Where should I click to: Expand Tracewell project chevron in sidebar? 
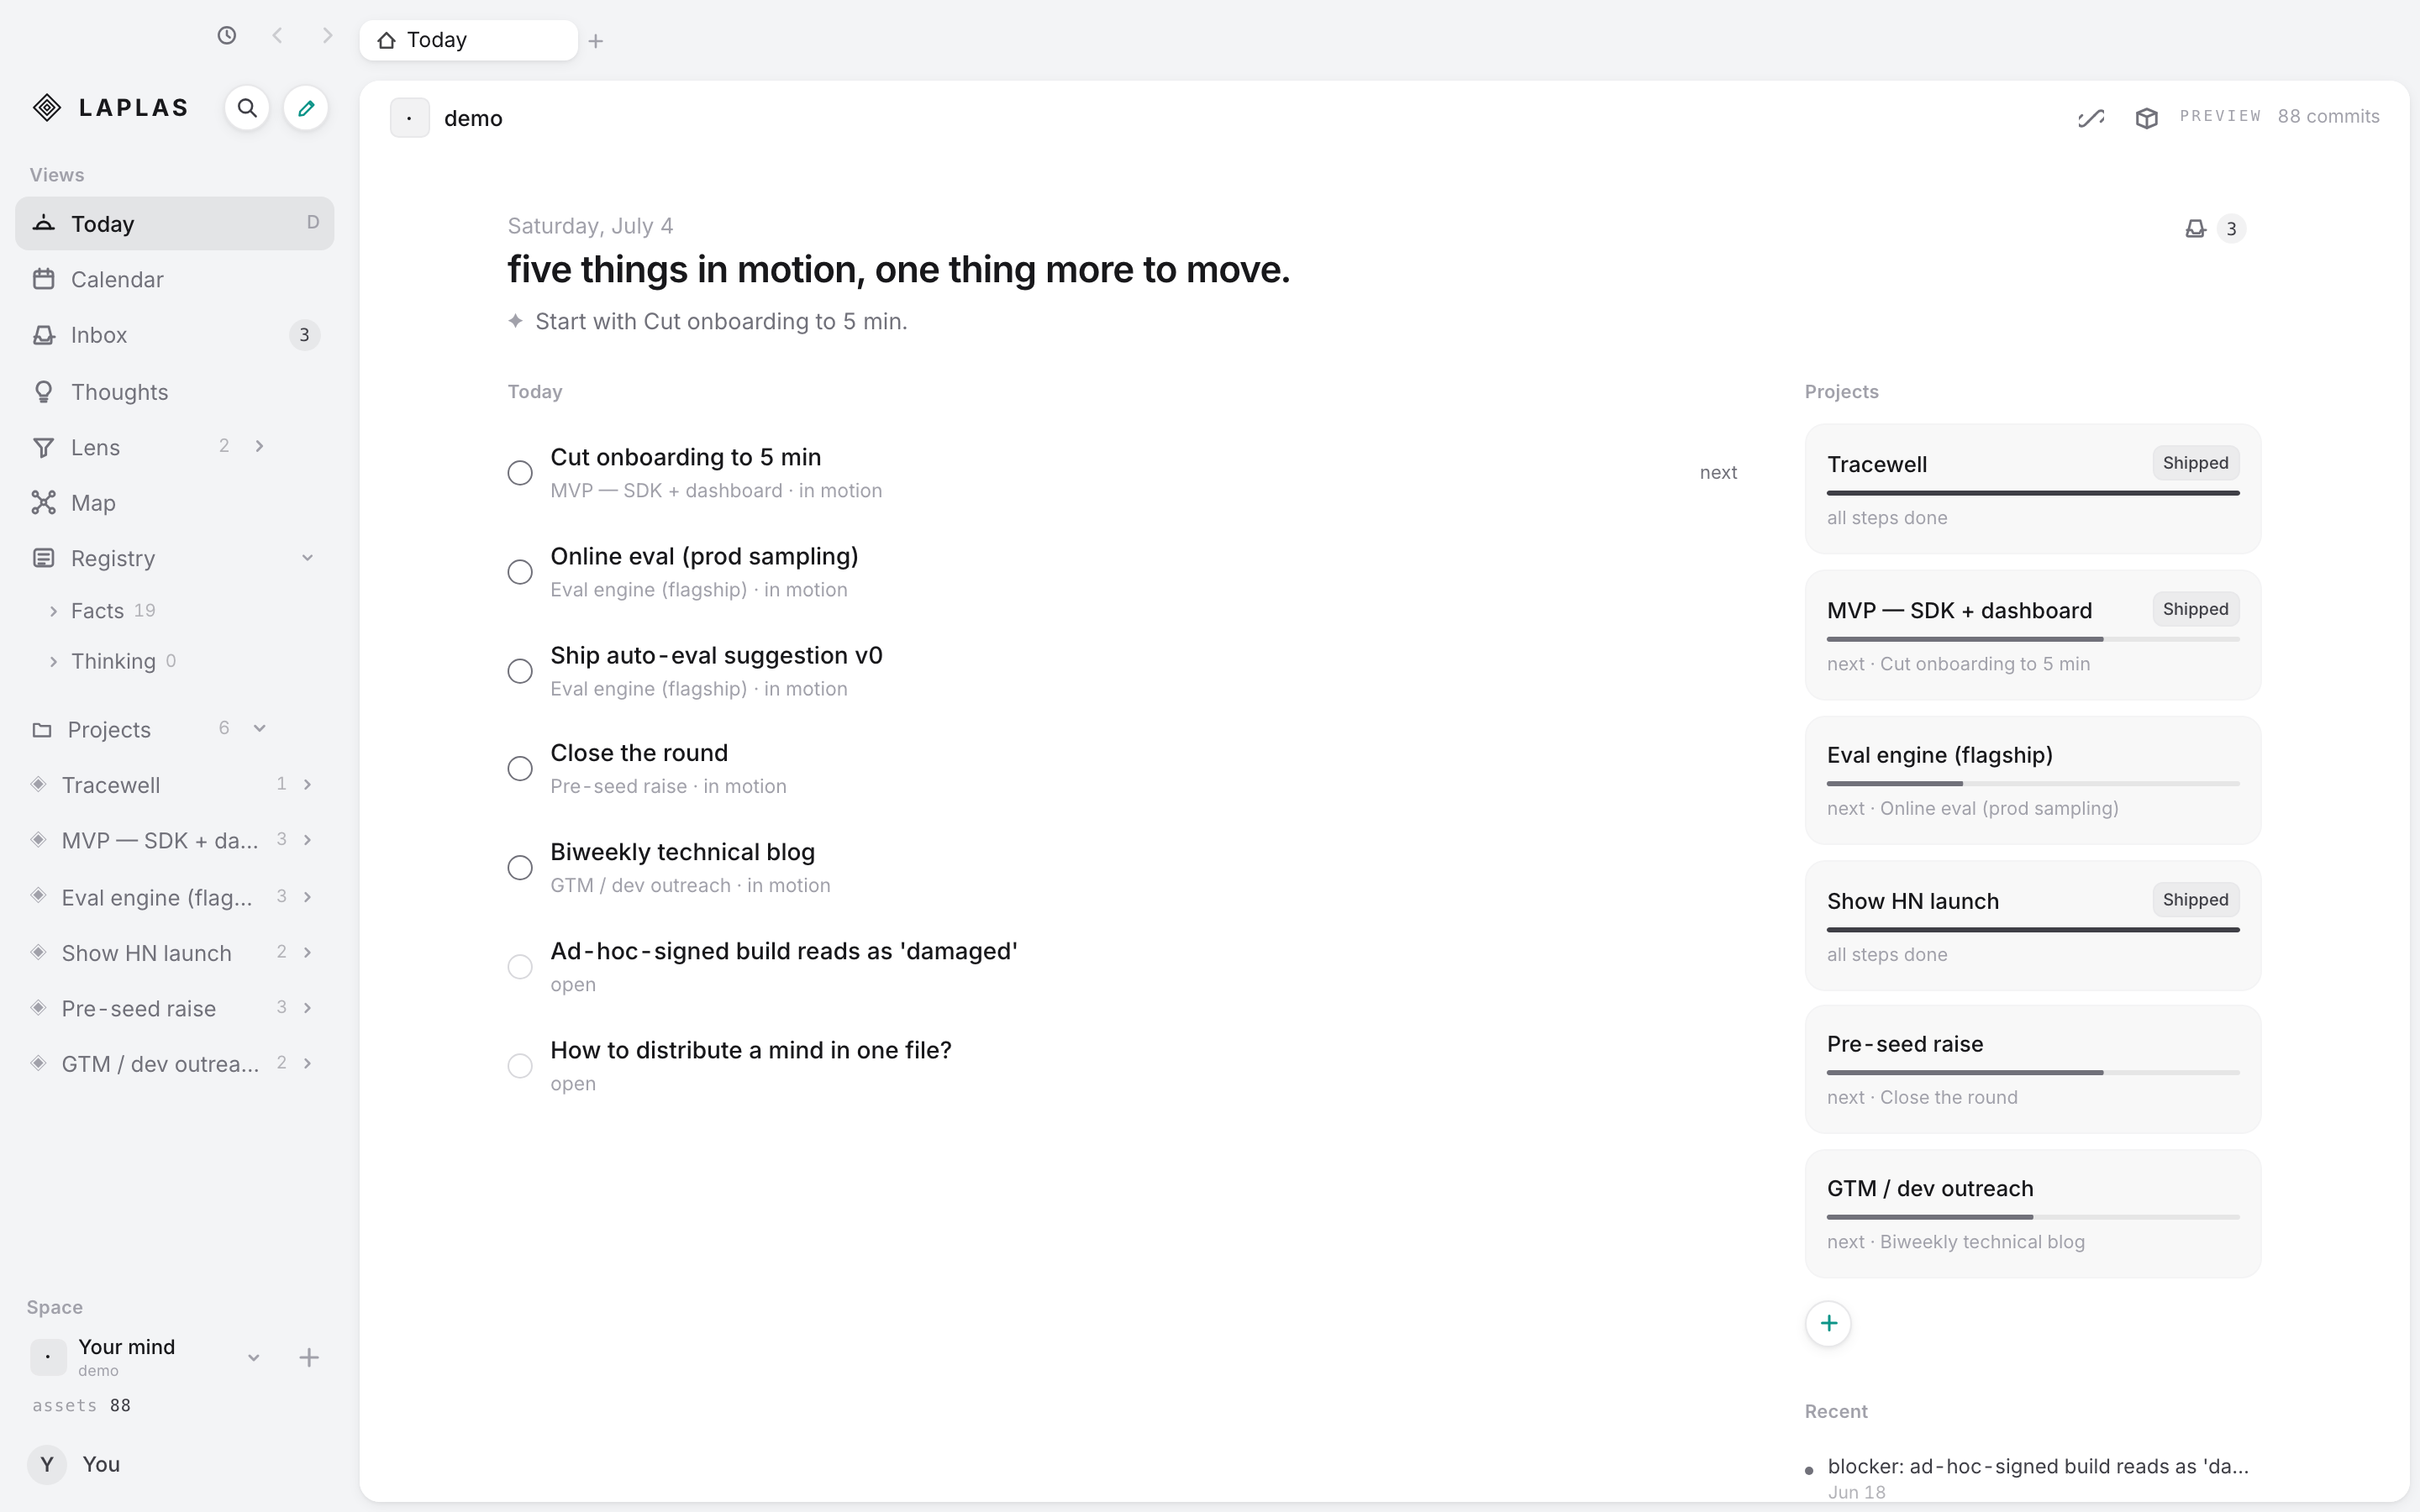click(x=308, y=785)
